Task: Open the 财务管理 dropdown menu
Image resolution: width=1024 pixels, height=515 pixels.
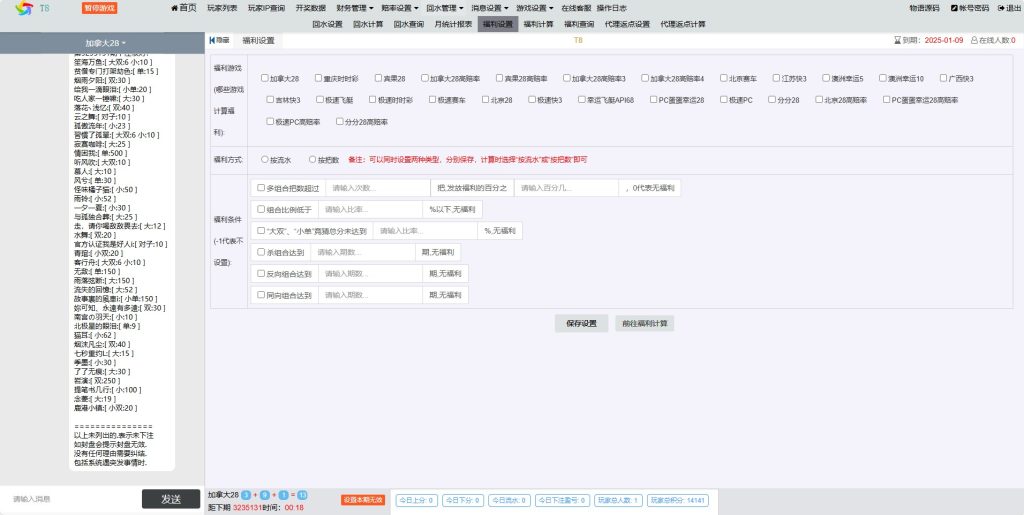Action: click(x=356, y=8)
